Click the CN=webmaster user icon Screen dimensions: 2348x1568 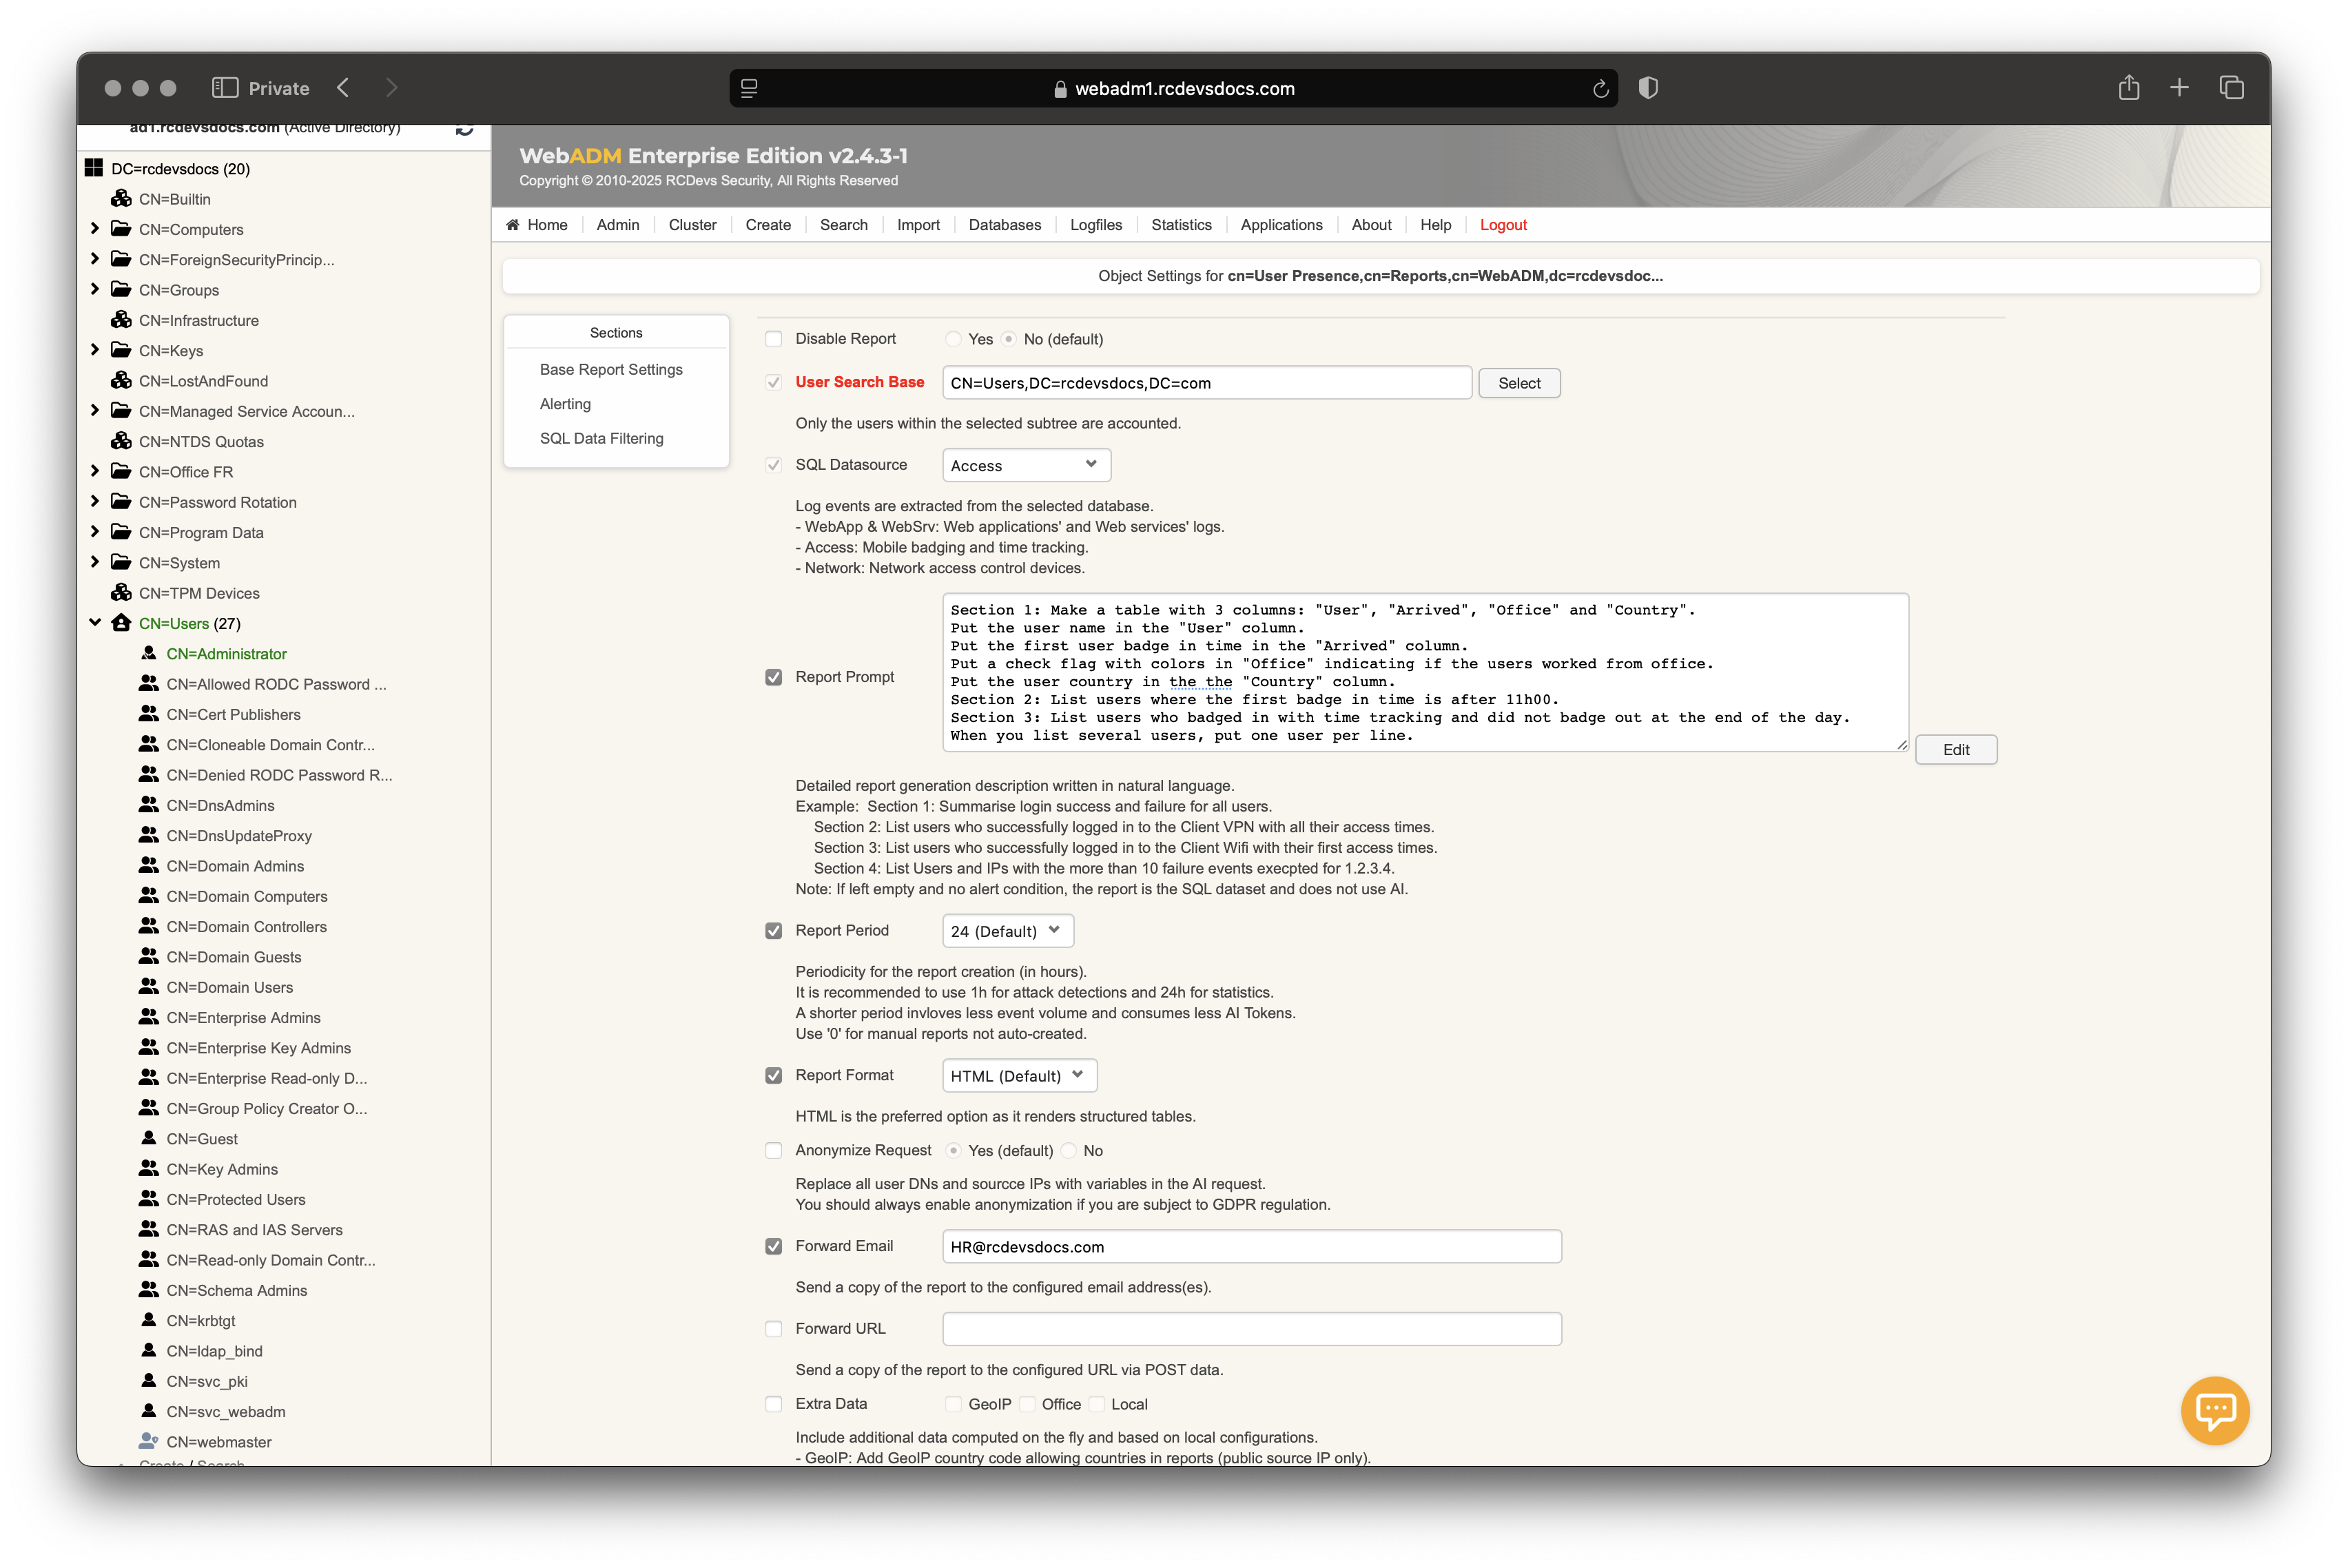click(x=149, y=1441)
